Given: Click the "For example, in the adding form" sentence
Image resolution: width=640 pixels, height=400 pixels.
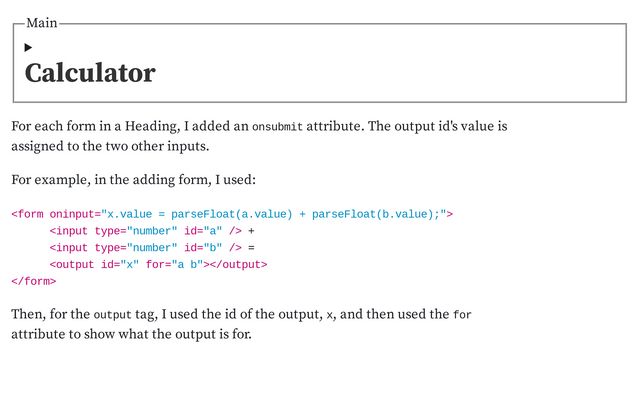Looking at the screenshot, I should (134, 180).
